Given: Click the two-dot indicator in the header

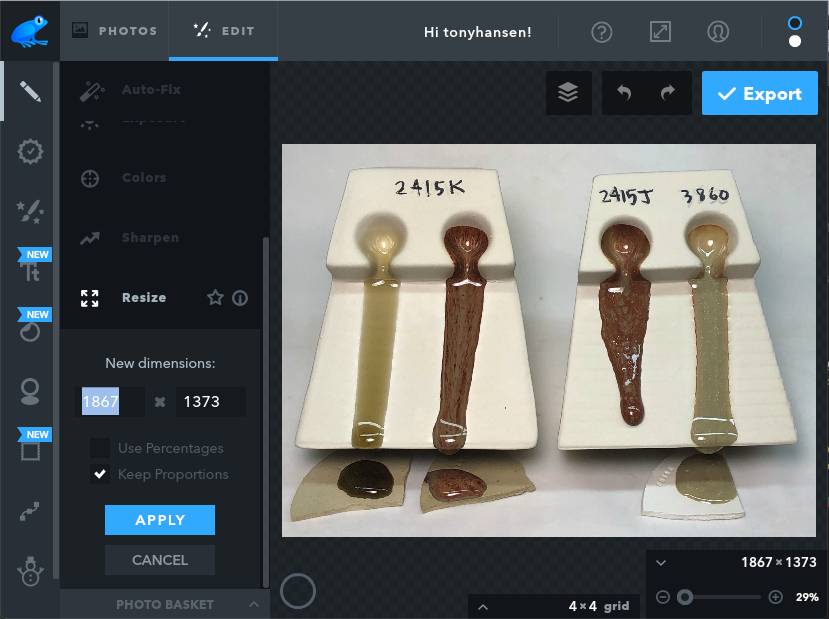Looking at the screenshot, I should pos(795,32).
